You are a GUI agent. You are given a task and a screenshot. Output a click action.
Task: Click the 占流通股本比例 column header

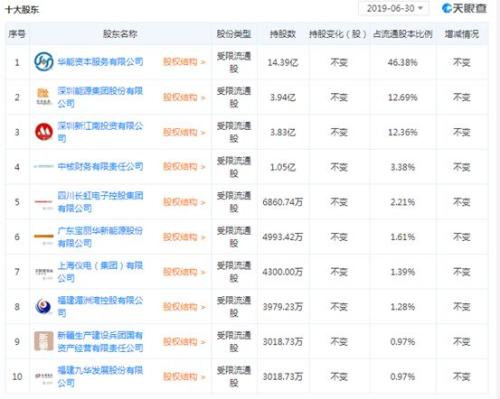point(402,34)
